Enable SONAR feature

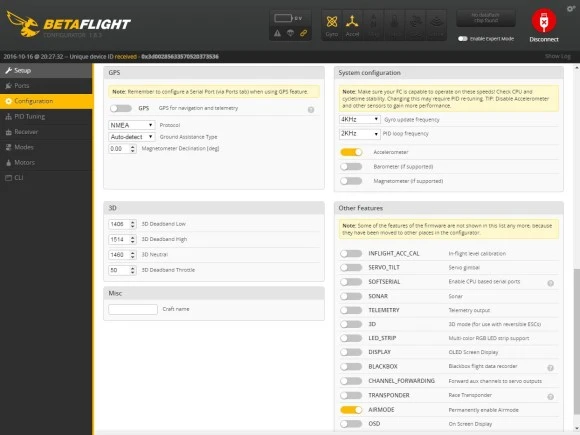(351, 296)
